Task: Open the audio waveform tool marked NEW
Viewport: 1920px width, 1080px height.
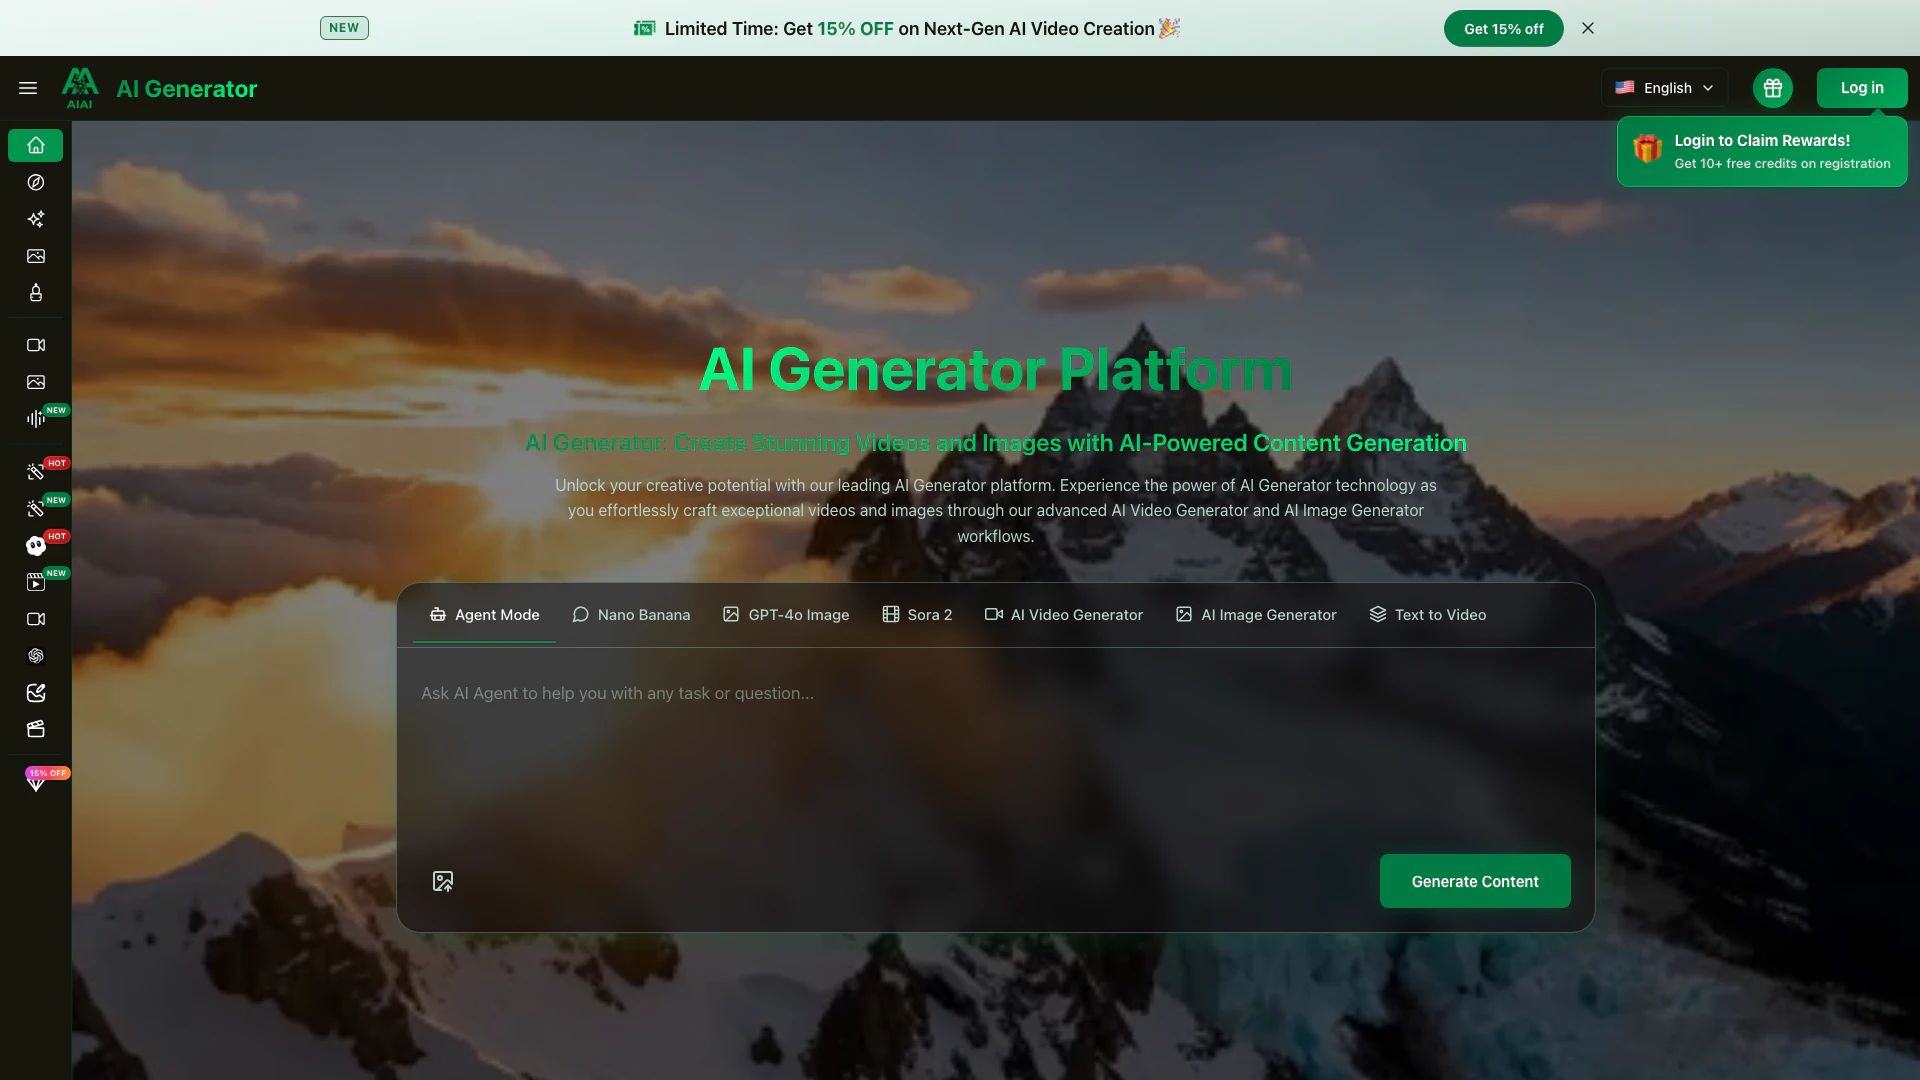Action: tap(36, 419)
